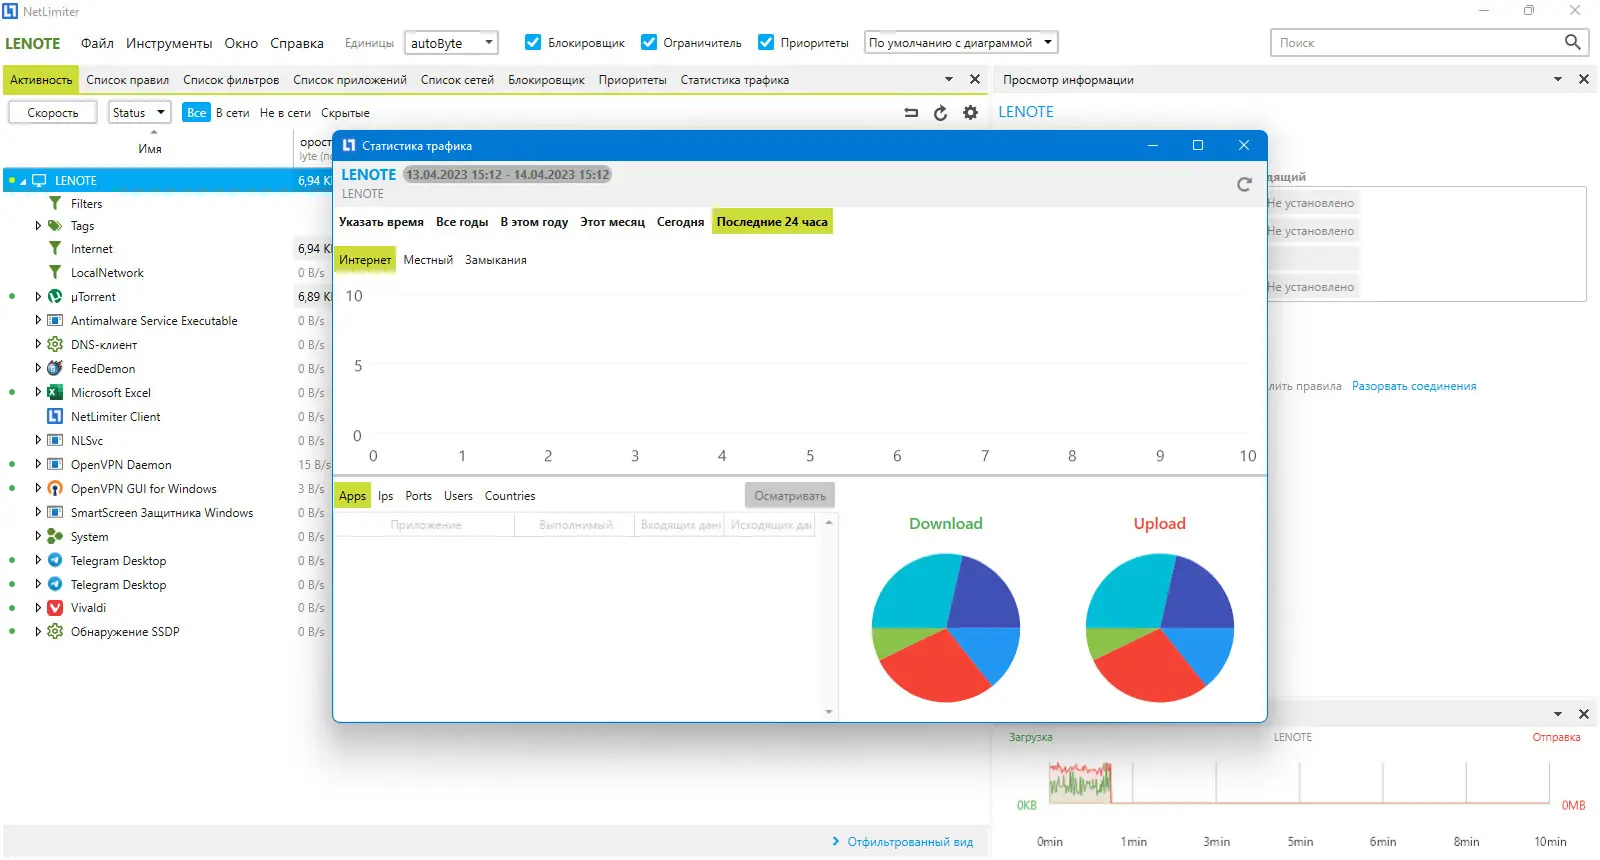This screenshot has height=860, width=1600.
Task: Collapse the LENOTE root node
Action: pyautogui.click(x=23, y=181)
